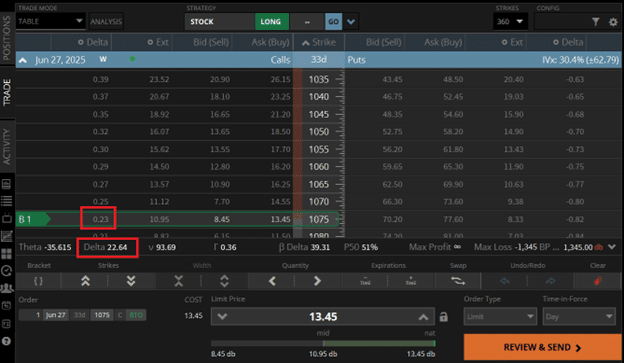This screenshot has width=624, height=363.
Task: Toggle the C call type chip
Action: [x=120, y=315]
